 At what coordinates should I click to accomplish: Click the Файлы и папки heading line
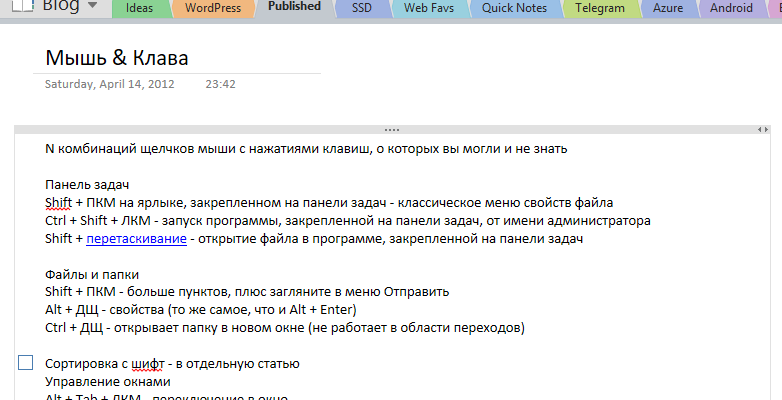click(92, 274)
